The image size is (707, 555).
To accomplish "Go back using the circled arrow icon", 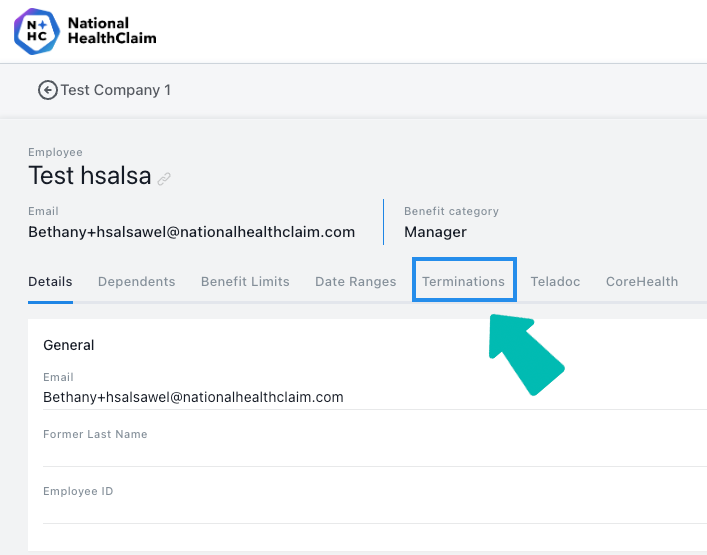I will click(x=48, y=90).
